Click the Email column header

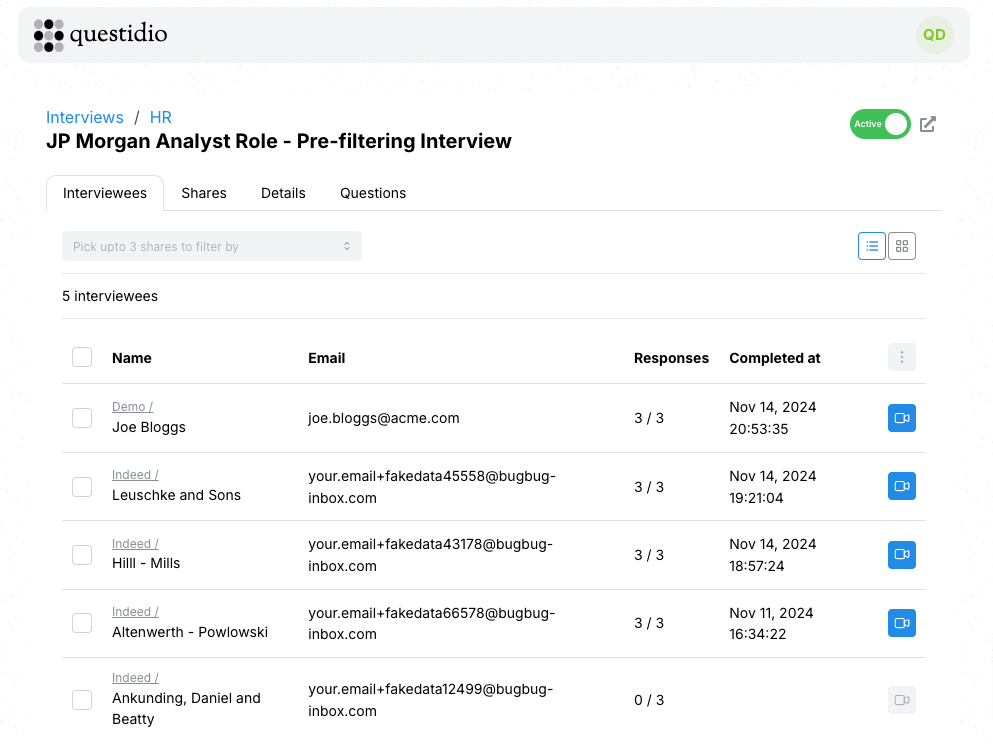[x=327, y=358]
